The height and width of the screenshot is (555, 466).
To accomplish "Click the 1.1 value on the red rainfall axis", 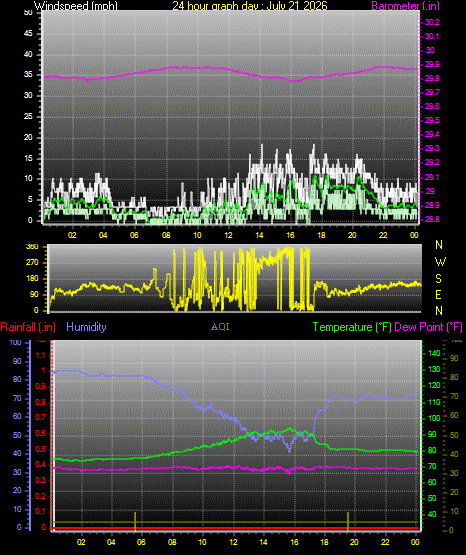I will coord(41,355).
